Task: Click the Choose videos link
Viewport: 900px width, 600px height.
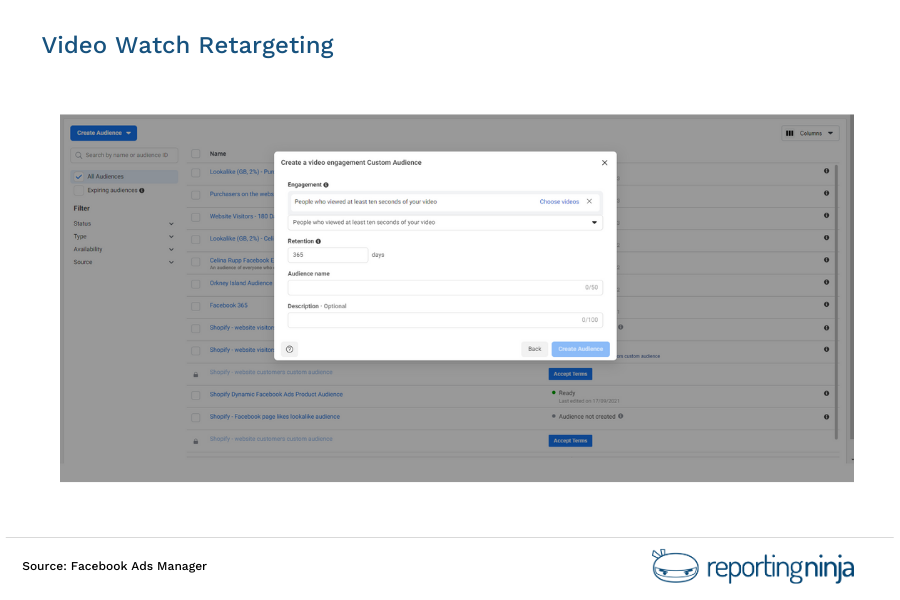Action: 560,201
